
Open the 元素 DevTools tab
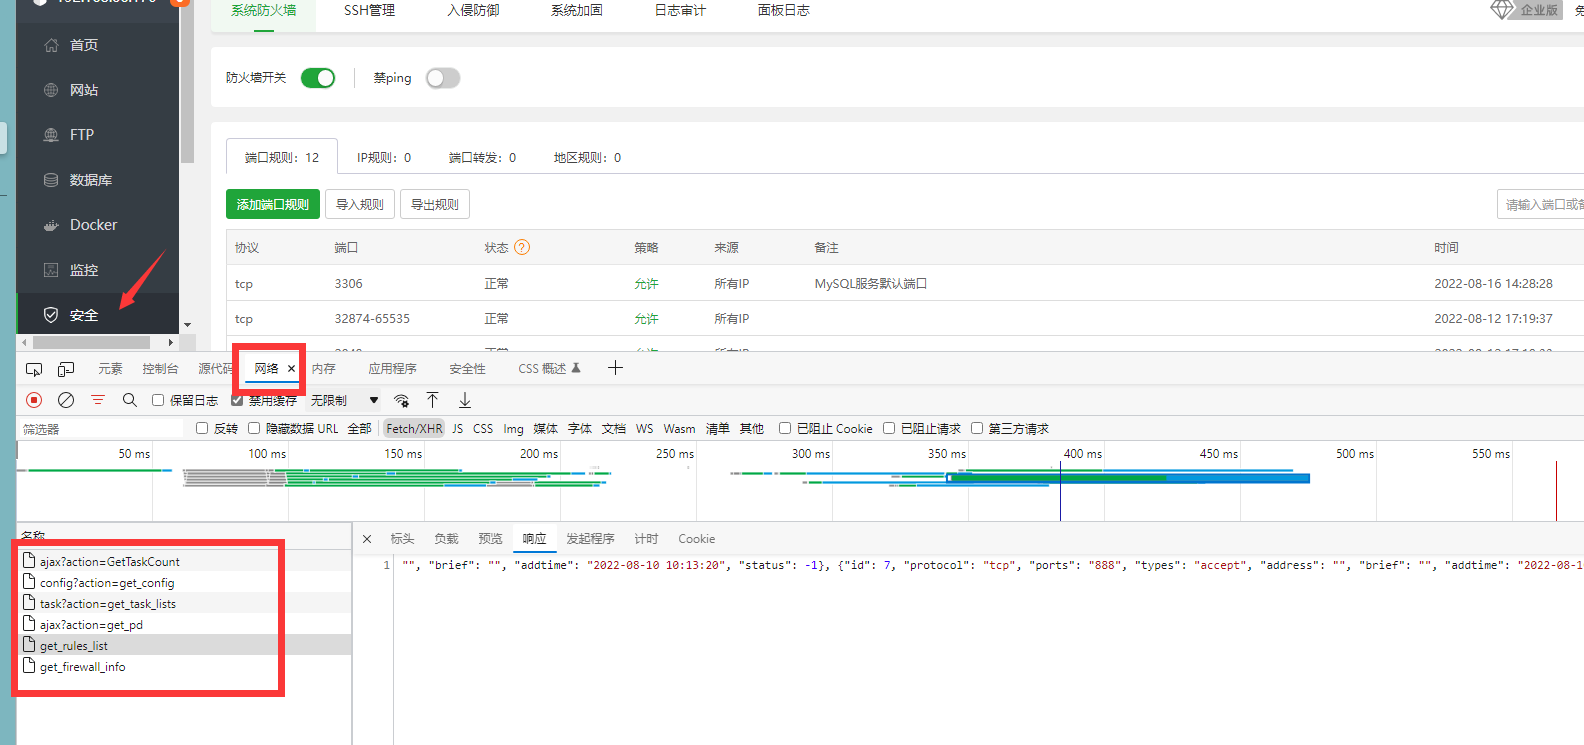pyautogui.click(x=110, y=369)
